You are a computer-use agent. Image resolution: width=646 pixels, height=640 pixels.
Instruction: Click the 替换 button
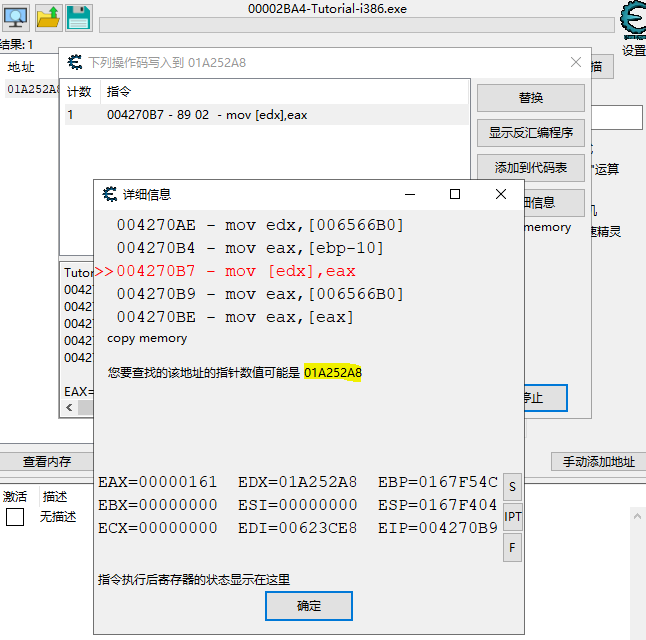tap(531, 98)
